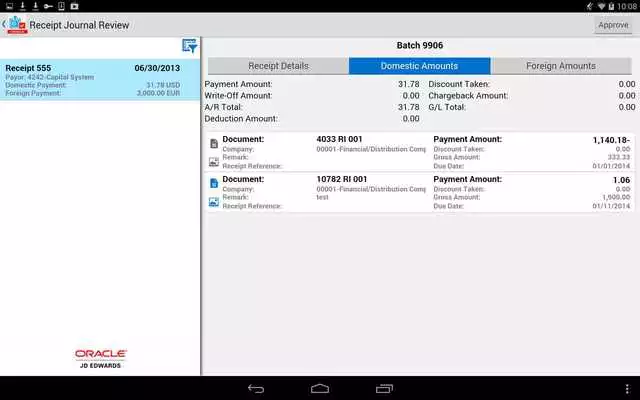Tap the summary Discount Taken label
This screenshot has width=640, height=400.
coord(459,84)
